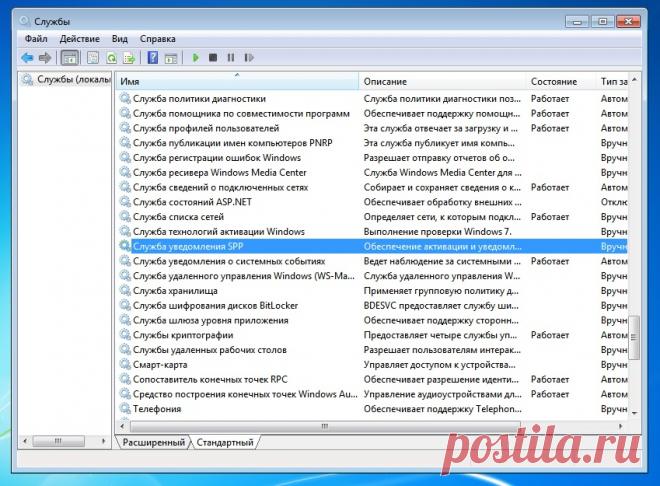Click the vertical scrollbar down arrow

click(x=634, y=413)
